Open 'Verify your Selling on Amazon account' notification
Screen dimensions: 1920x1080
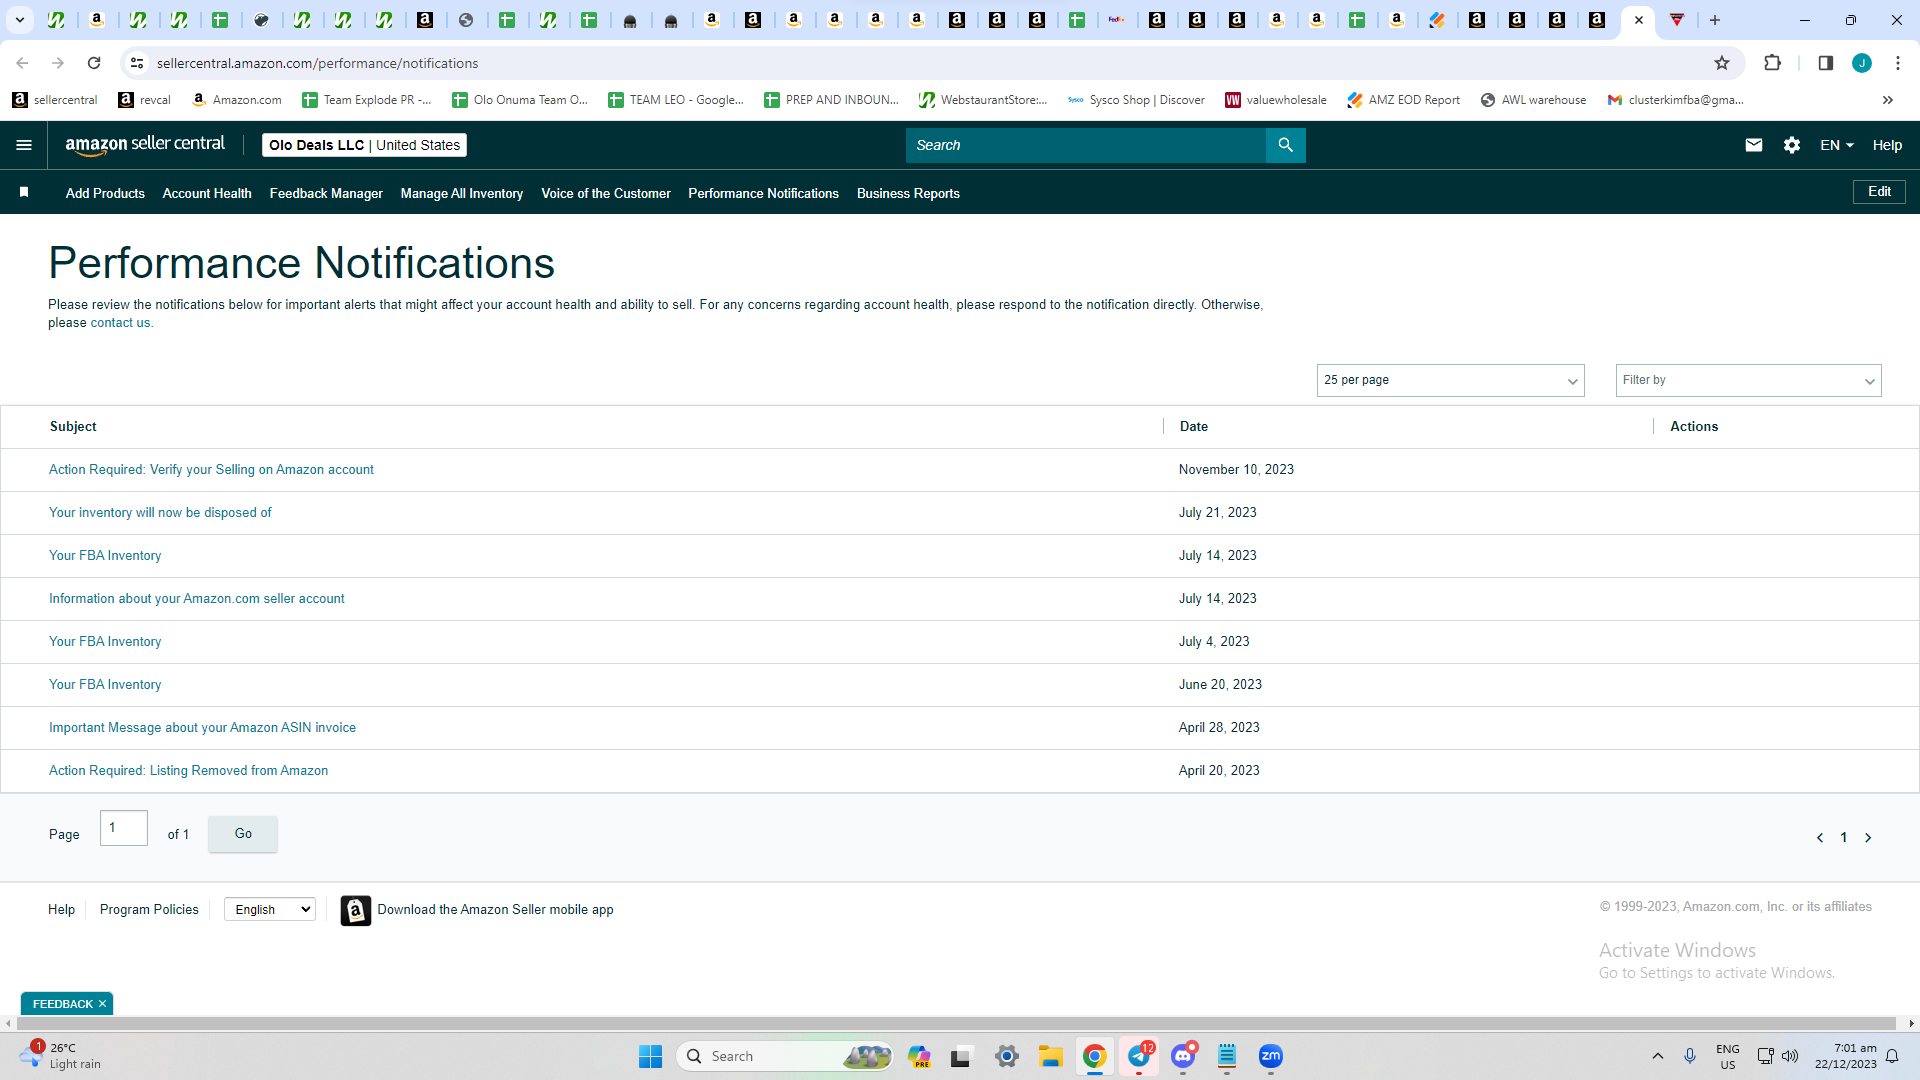(x=211, y=470)
